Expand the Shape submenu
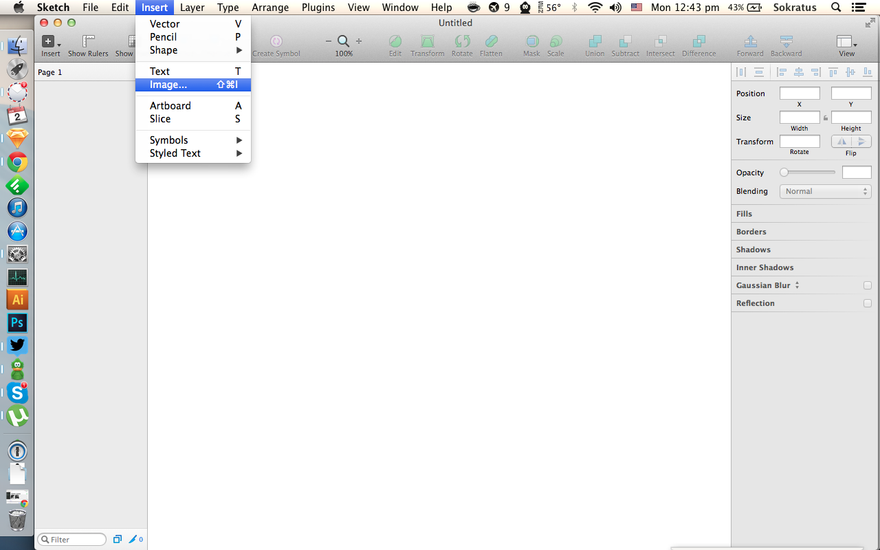The width and height of the screenshot is (880, 550). (x=193, y=50)
